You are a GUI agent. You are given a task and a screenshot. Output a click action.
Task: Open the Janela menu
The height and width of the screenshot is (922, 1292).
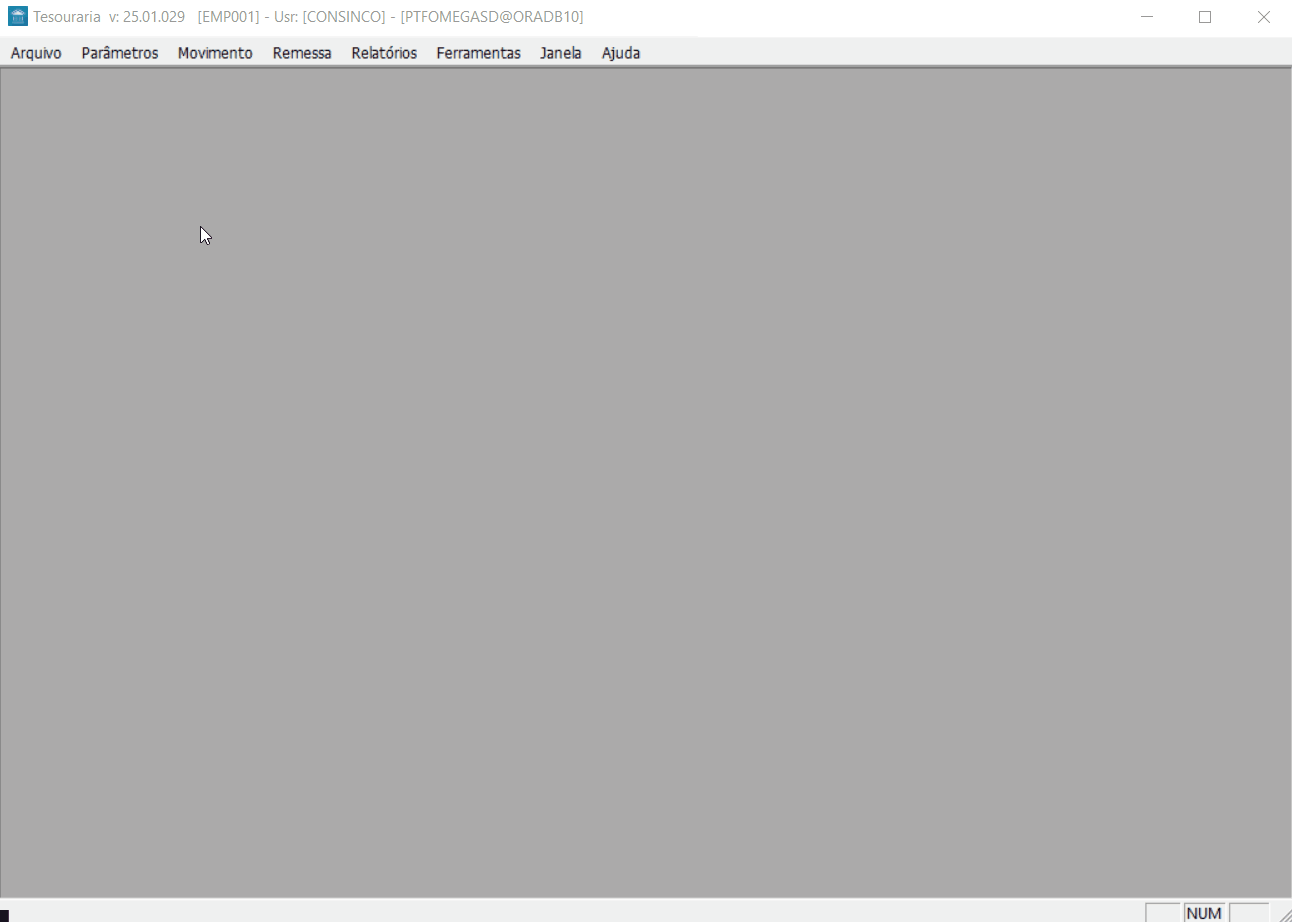pos(560,53)
